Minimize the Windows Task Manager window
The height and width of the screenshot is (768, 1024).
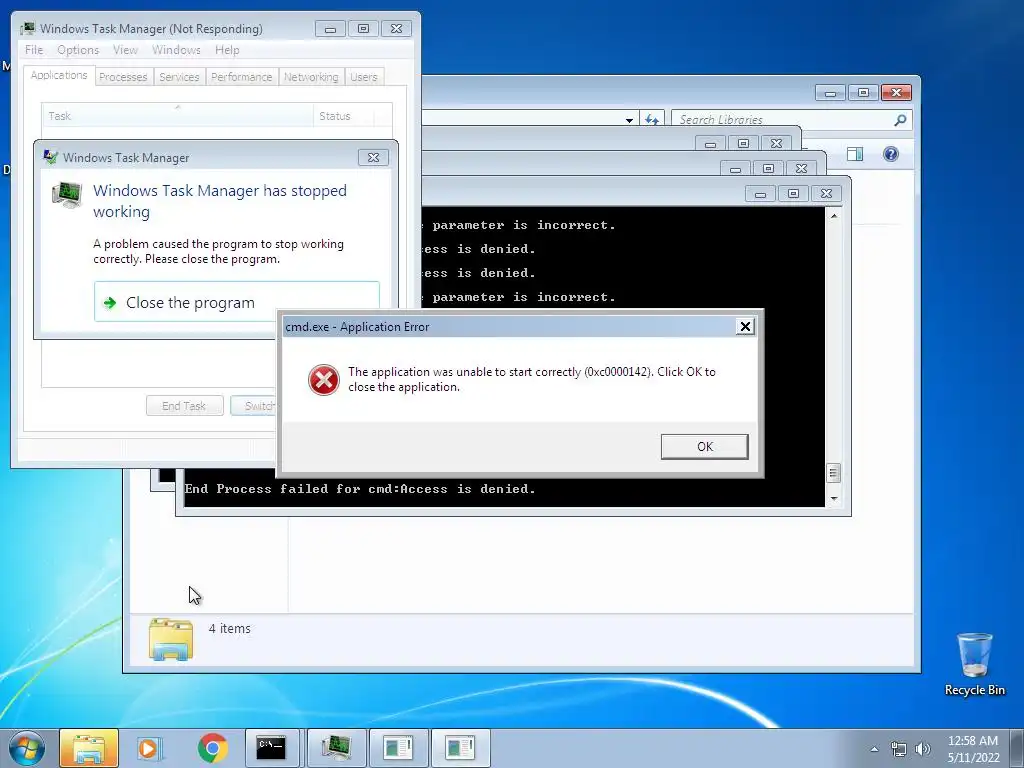(330, 29)
